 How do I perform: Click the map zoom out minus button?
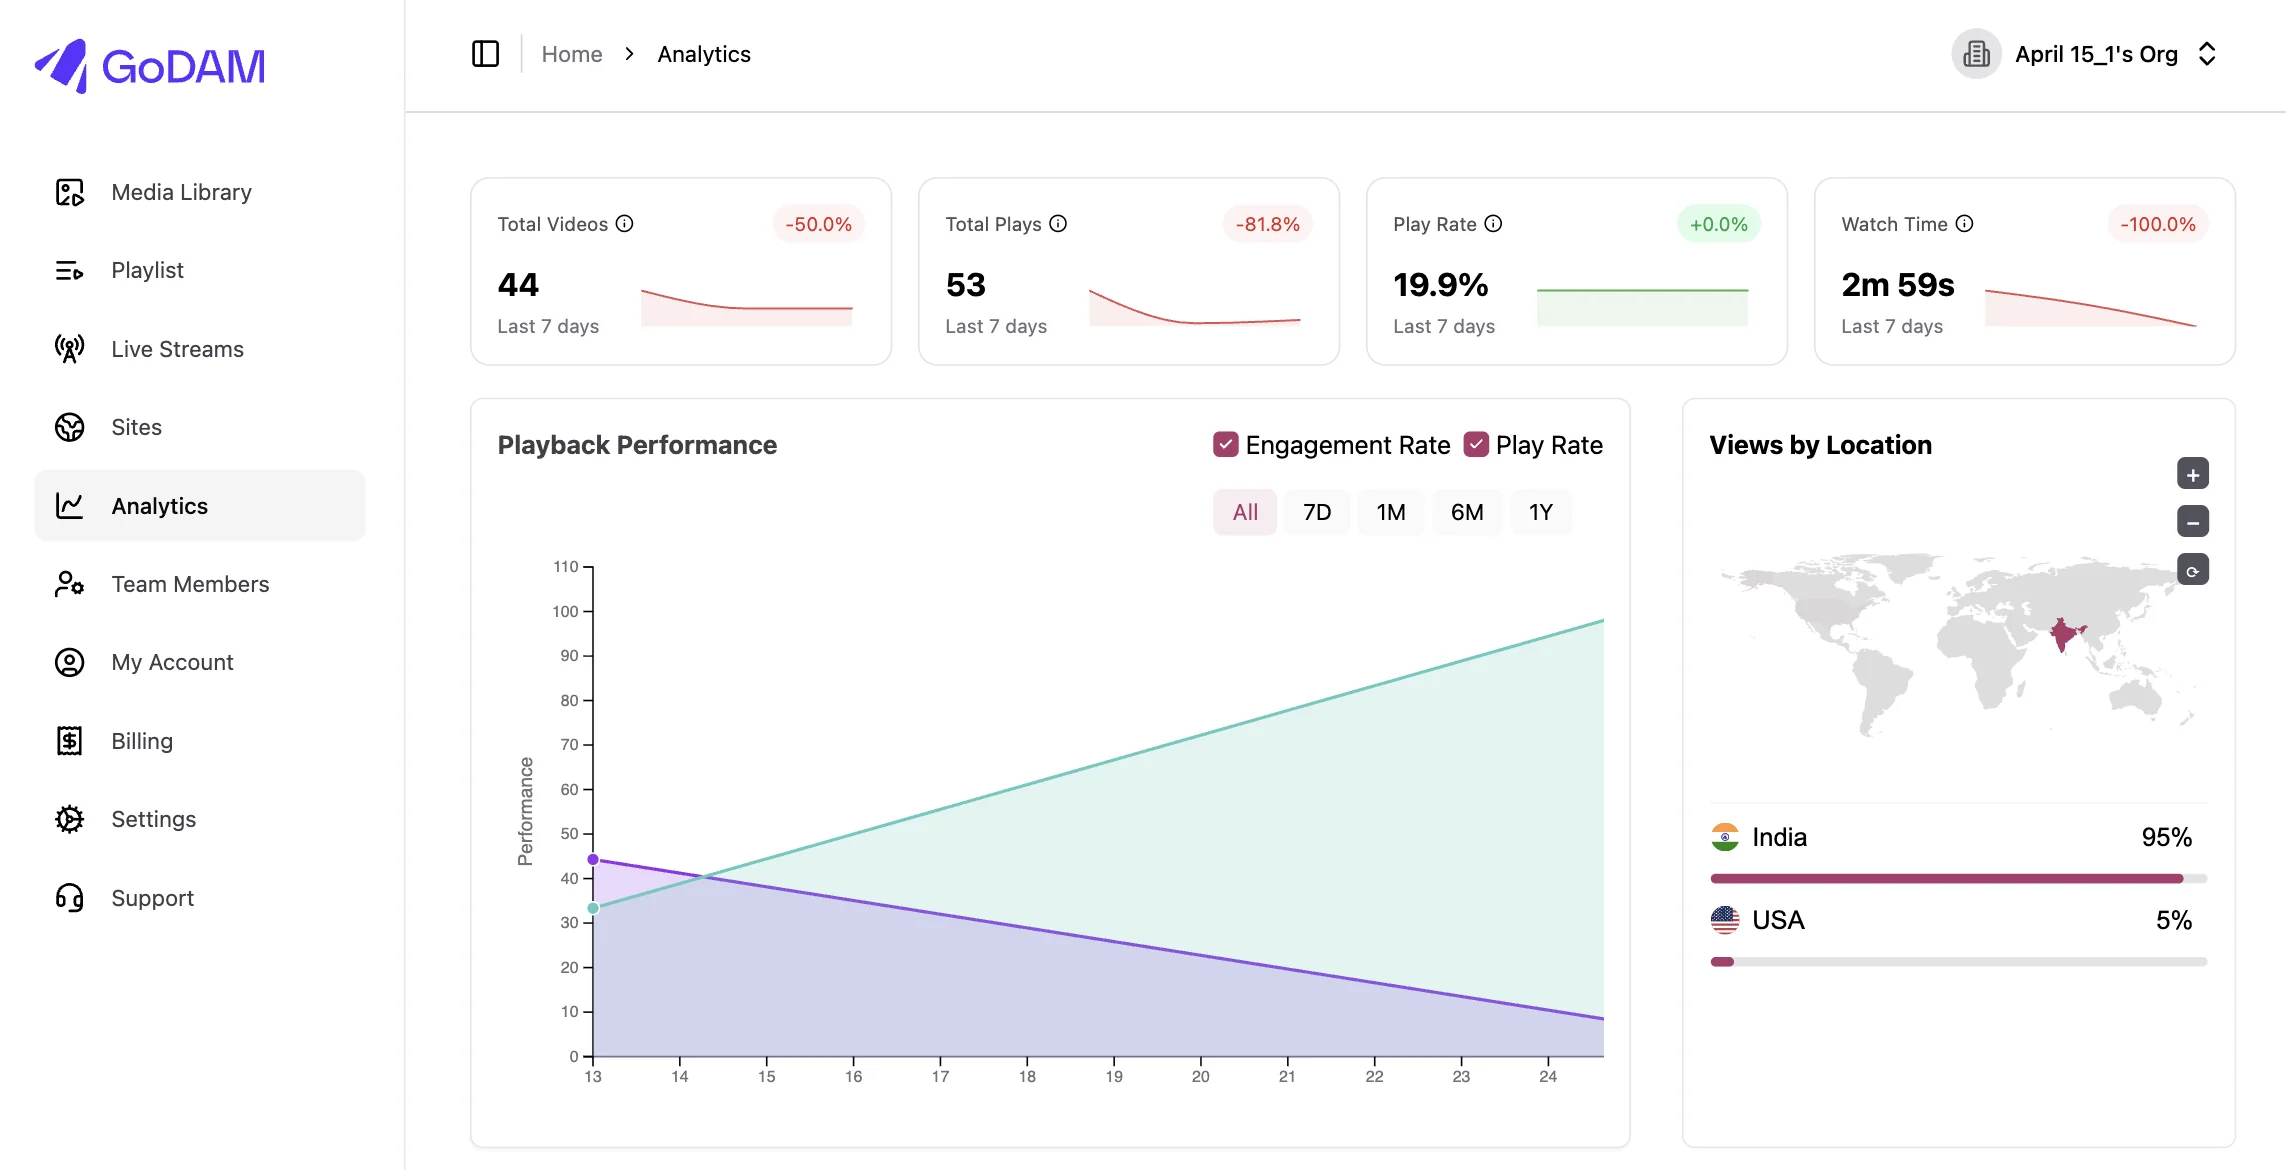pos(2193,521)
